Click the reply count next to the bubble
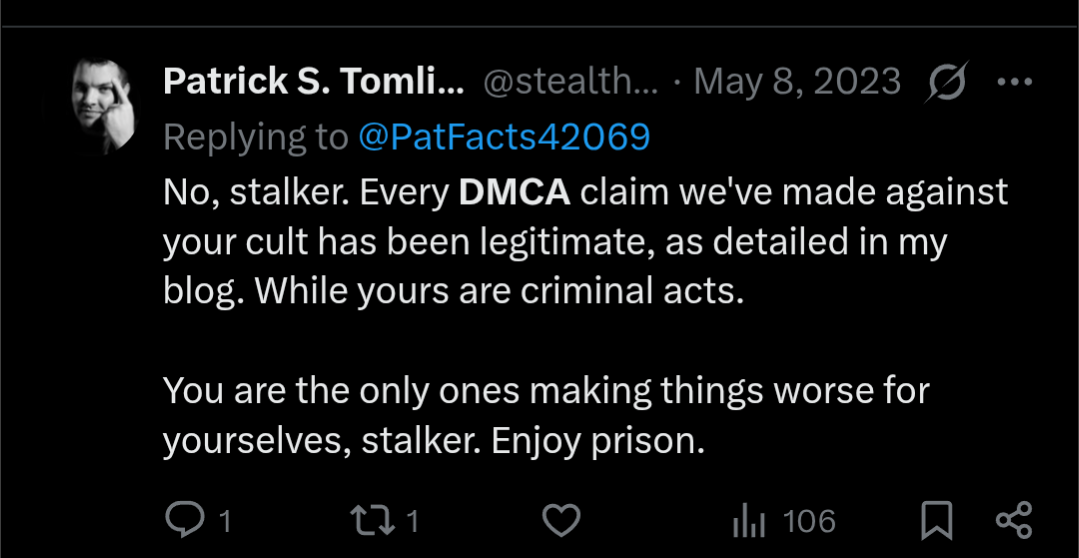Image resolution: width=1079 pixels, height=558 pixels. 224,522
